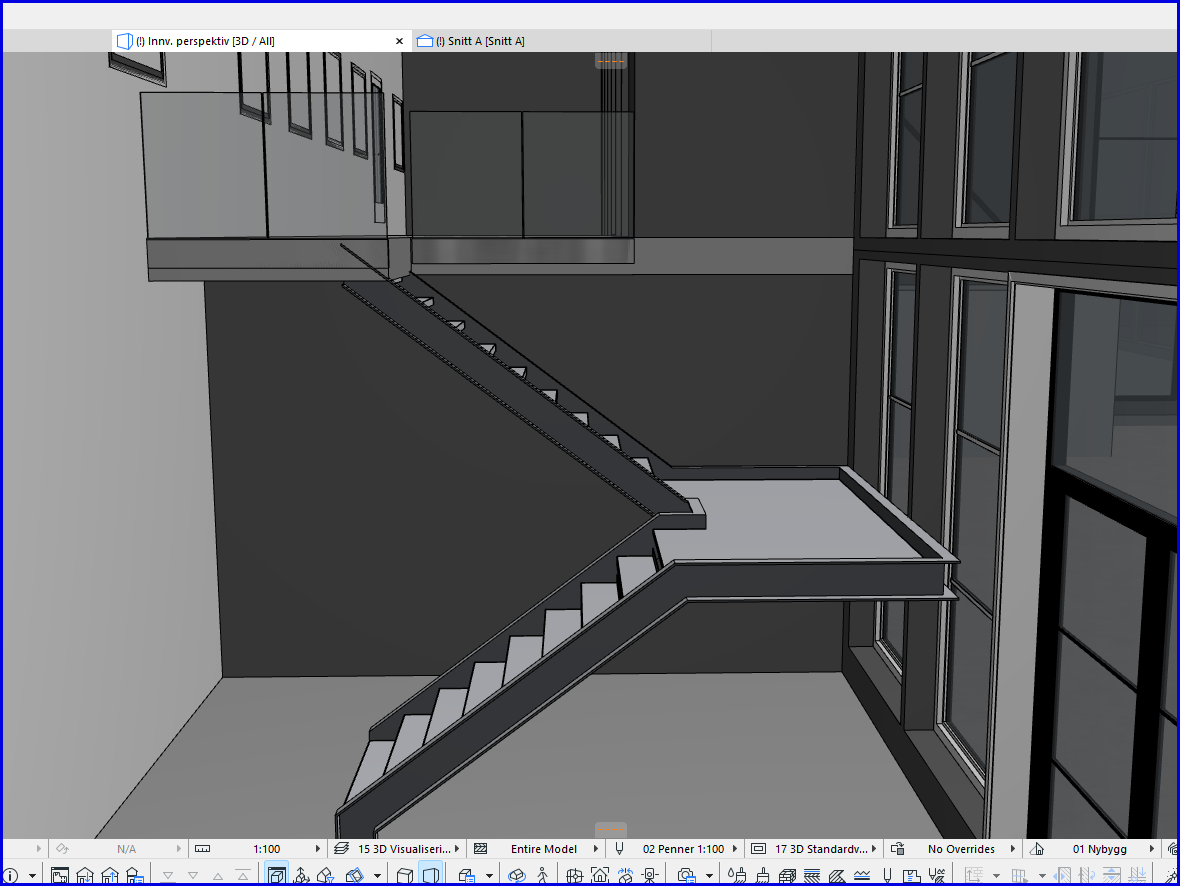
Task: Close the Innv. perspektiv tab
Action: (x=399, y=41)
